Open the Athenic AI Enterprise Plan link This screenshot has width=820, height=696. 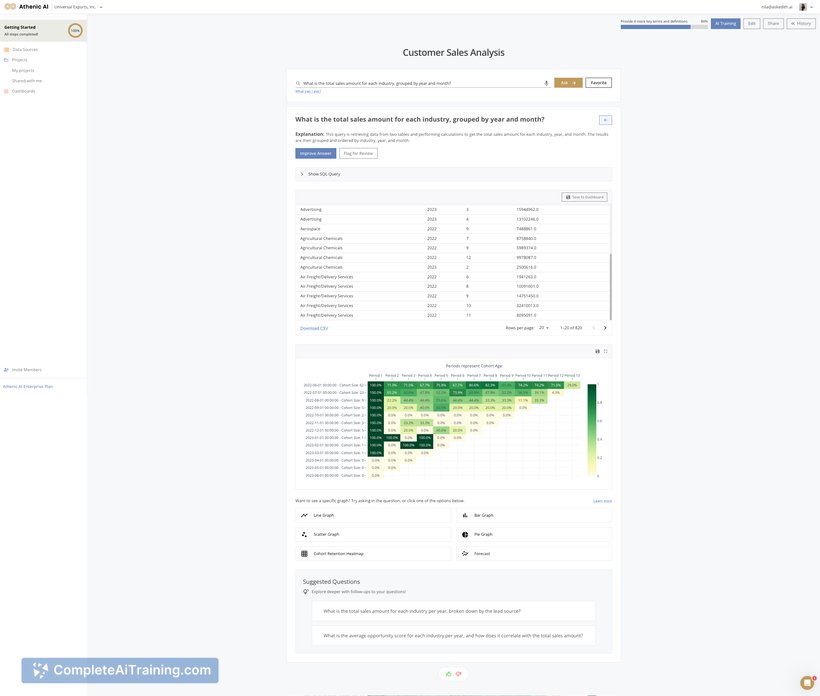[x=28, y=387]
